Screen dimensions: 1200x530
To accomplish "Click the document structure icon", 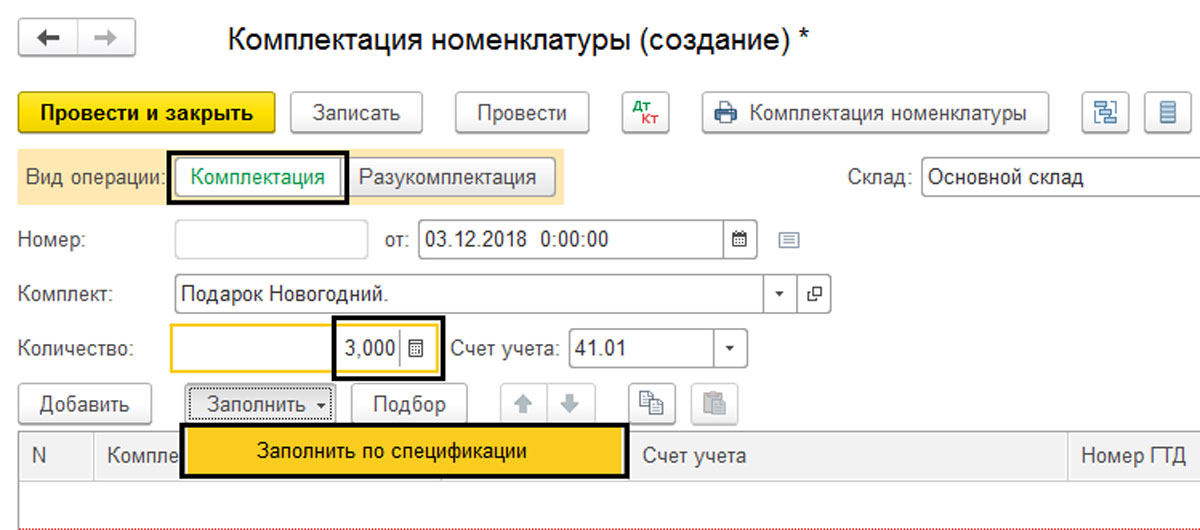I will pyautogui.click(x=1105, y=113).
